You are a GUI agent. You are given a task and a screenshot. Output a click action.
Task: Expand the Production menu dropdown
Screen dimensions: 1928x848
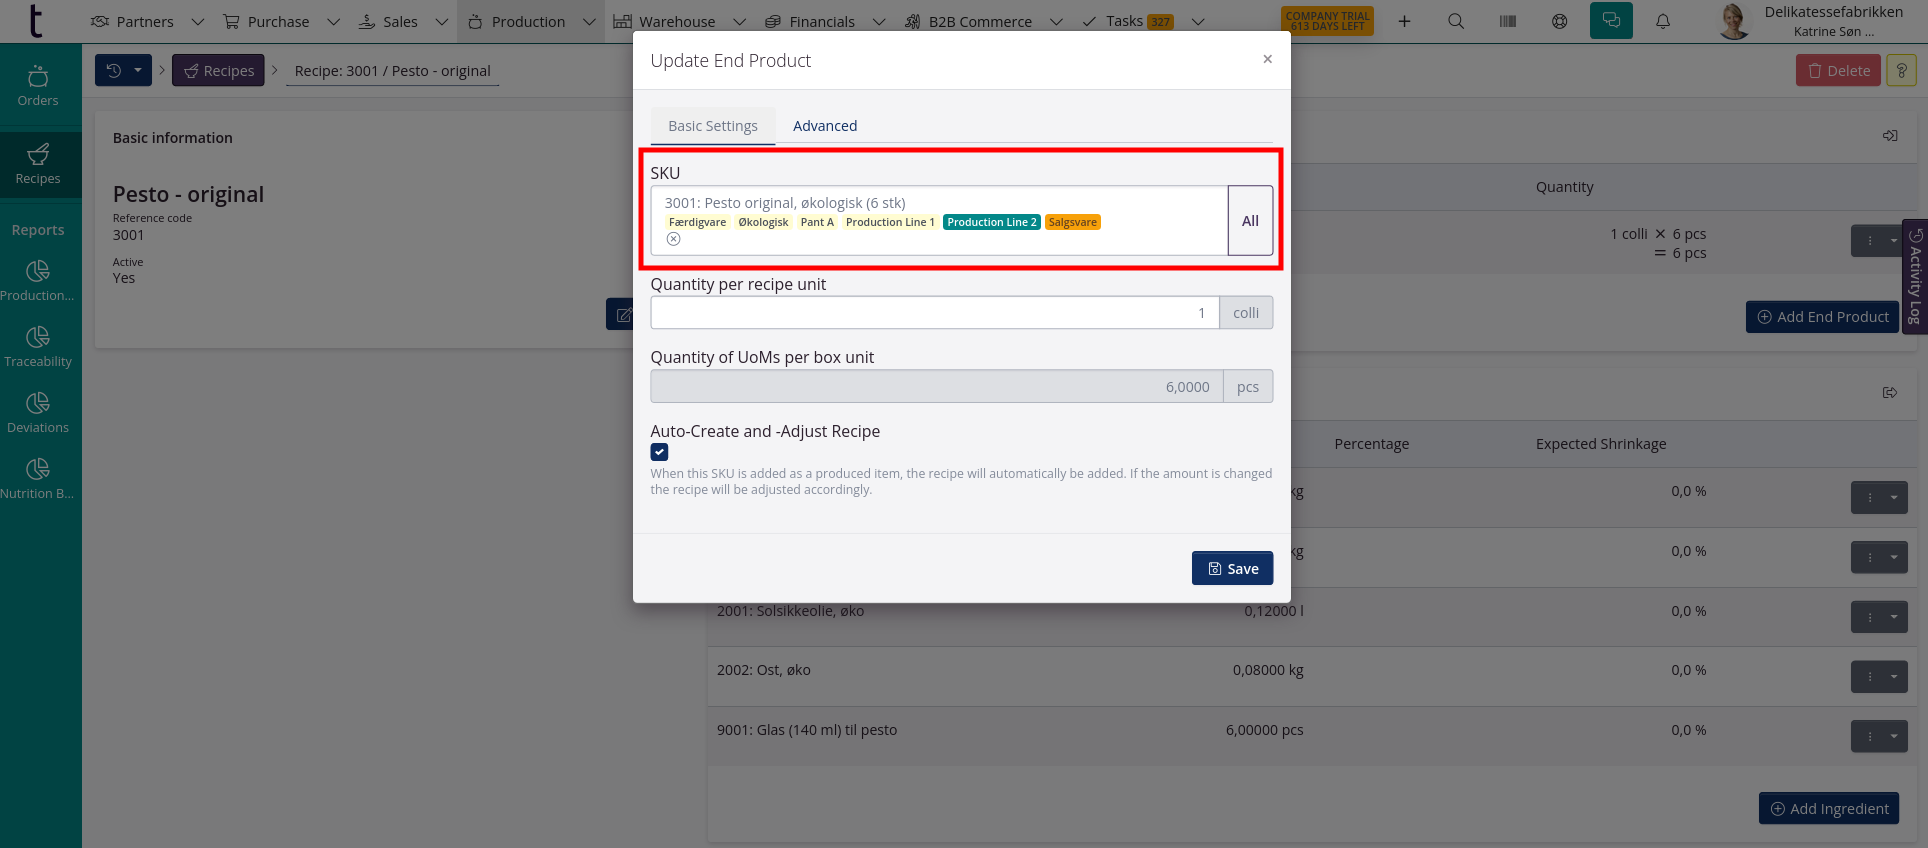point(589,21)
